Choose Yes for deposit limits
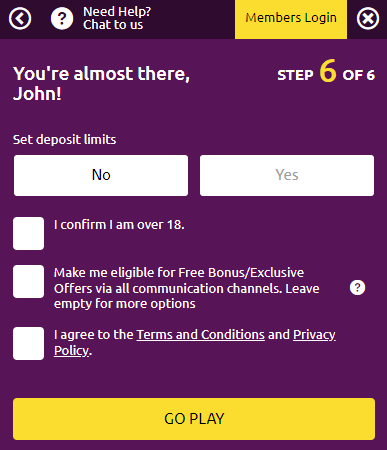Viewport: 387px width, 450px height. (x=287, y=175)
